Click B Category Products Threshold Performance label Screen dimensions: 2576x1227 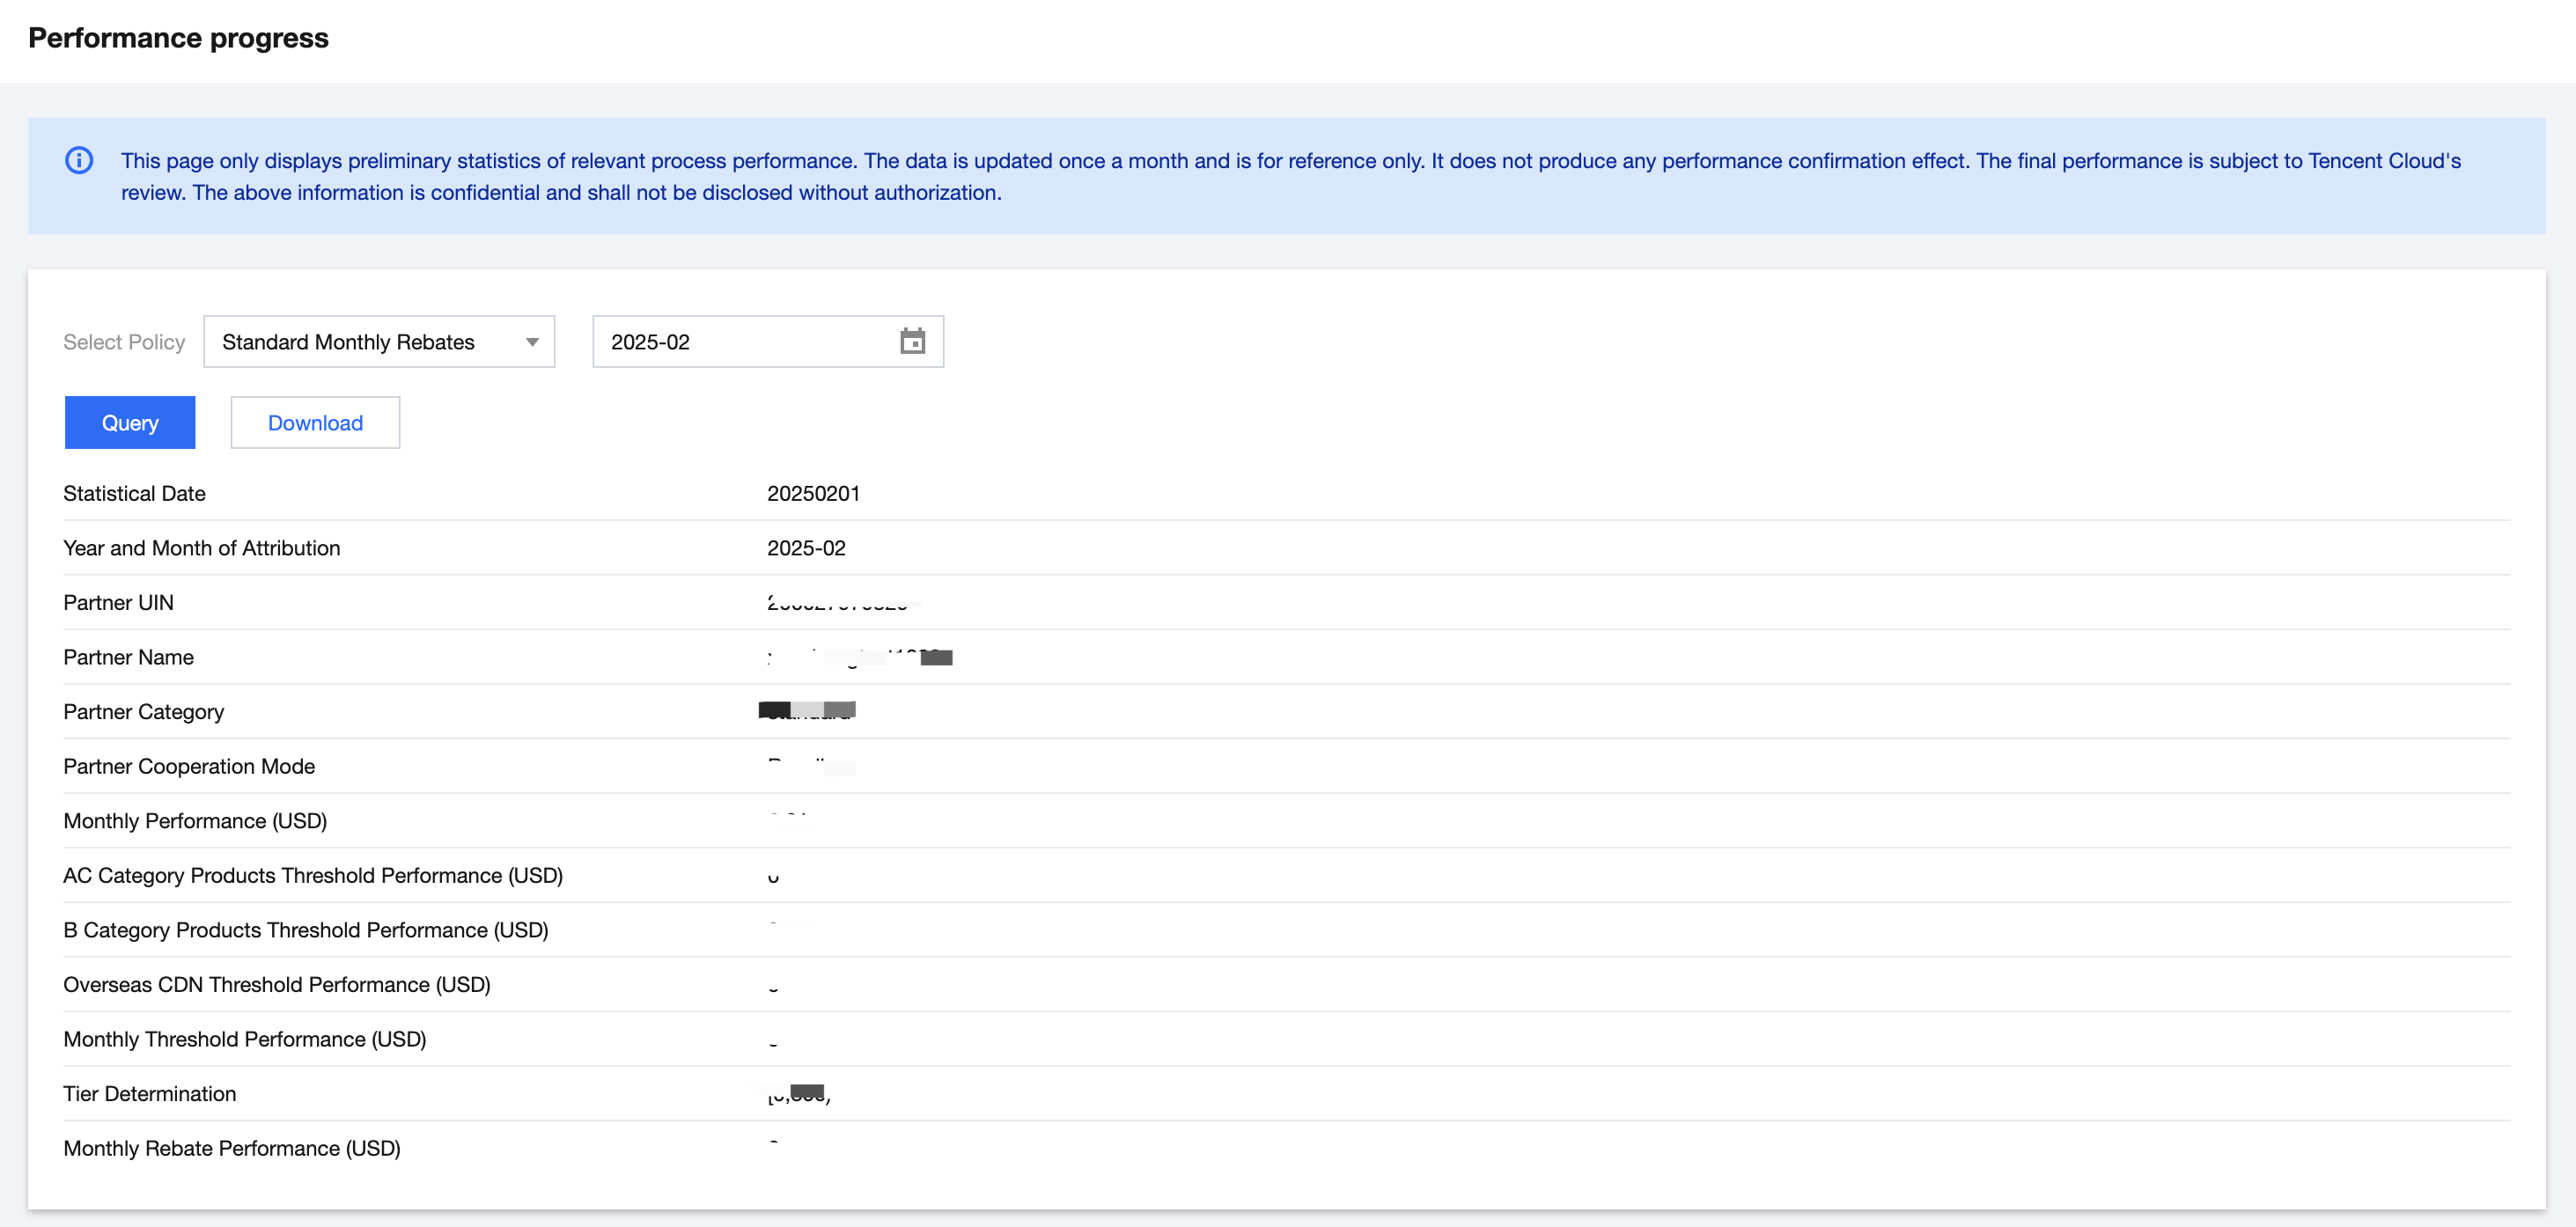click(306, 929)
